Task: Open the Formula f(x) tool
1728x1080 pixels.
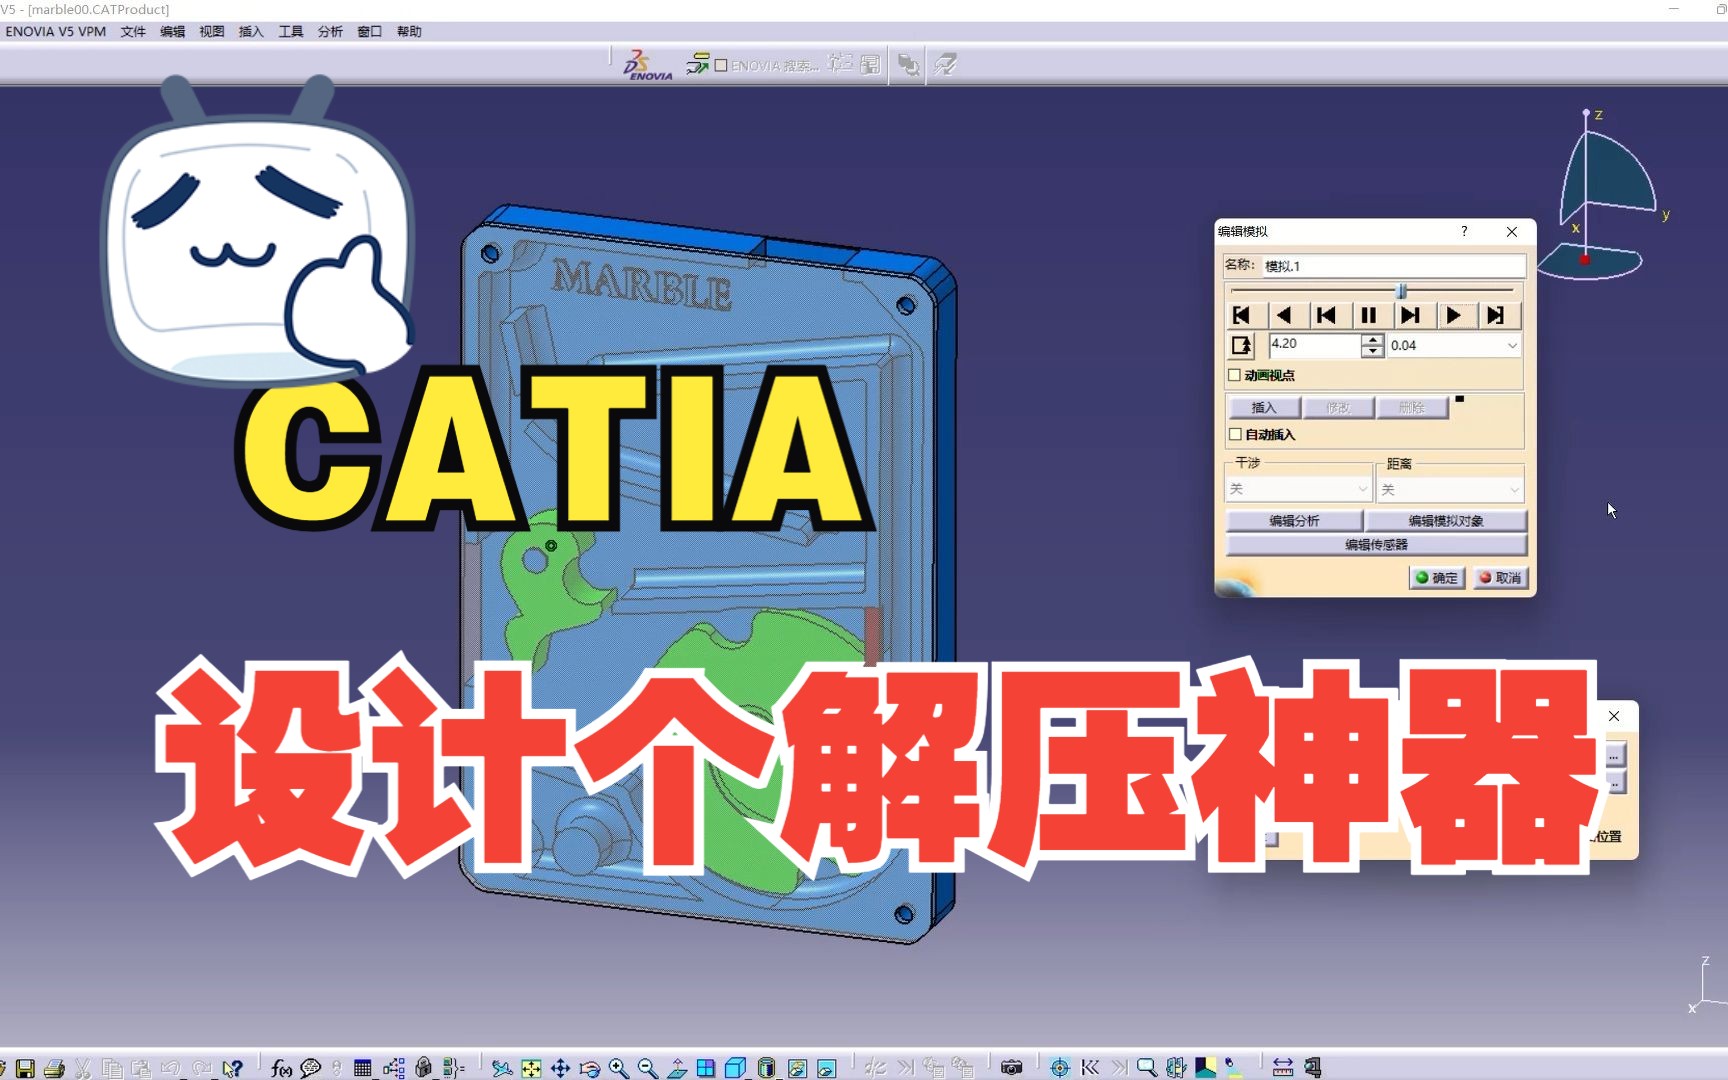Action: coord(281,1068)
